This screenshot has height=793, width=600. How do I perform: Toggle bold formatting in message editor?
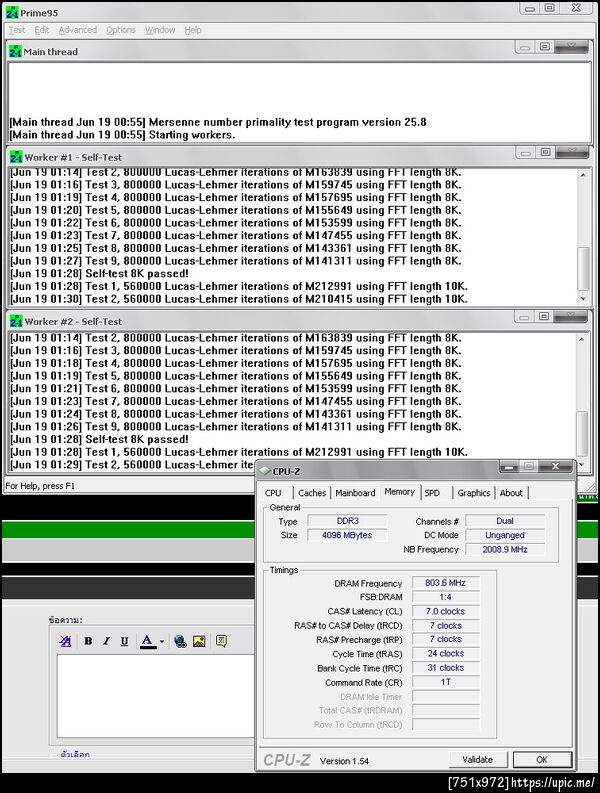(88, 641)
